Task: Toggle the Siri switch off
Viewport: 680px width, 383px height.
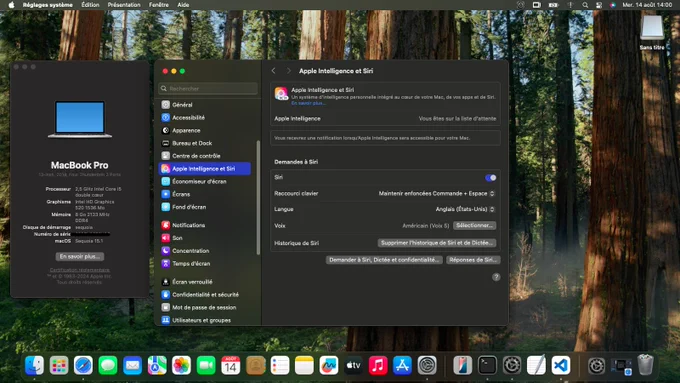Action: pos(490,177)
